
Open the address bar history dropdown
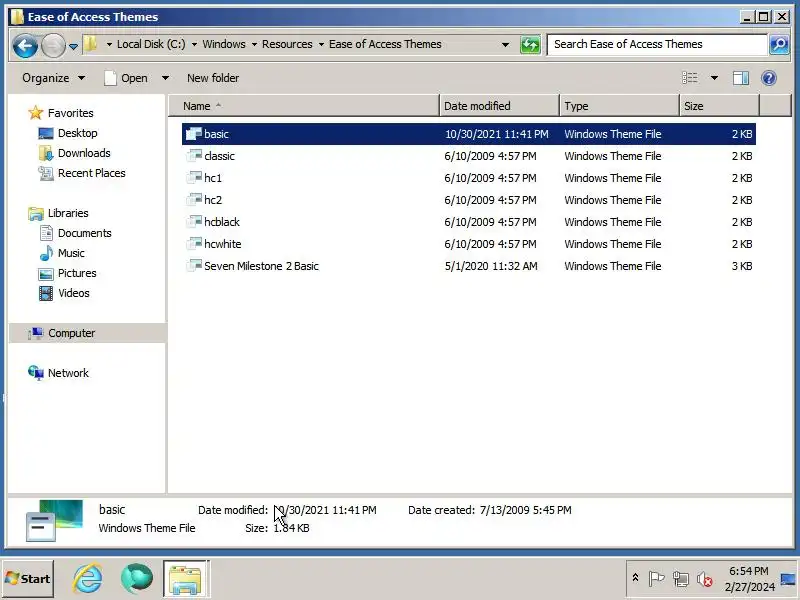pos(505,45)
